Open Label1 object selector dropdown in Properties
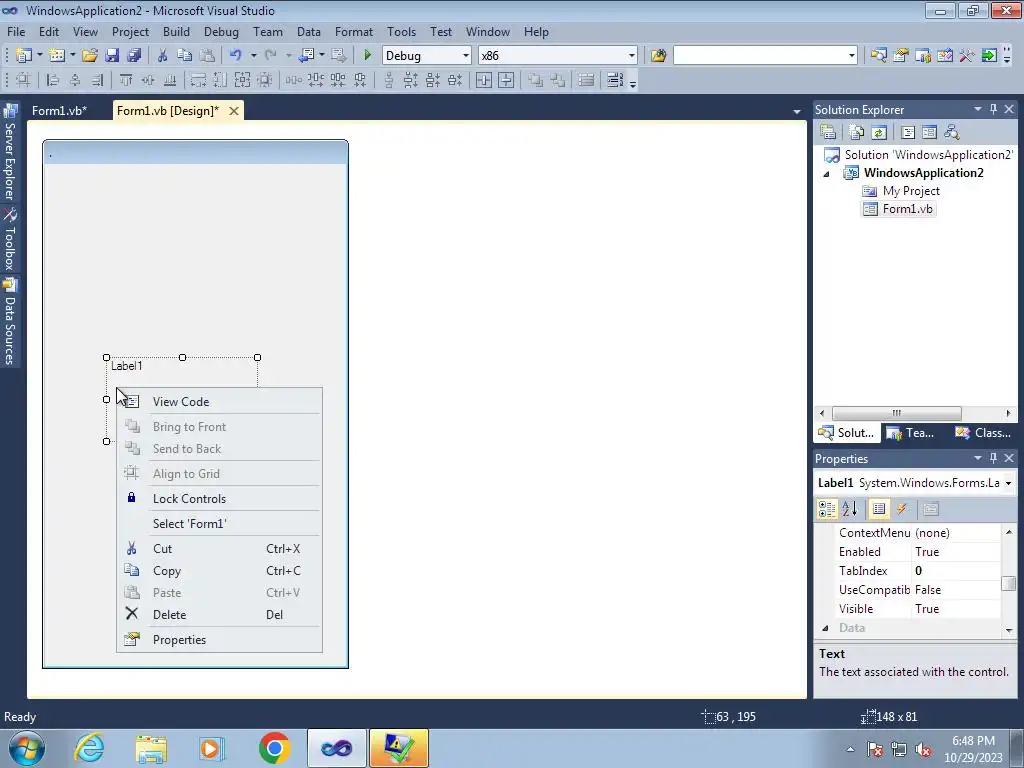Image resolution: width=1024 pixels, height=768 pixels. coord(1008,483)
